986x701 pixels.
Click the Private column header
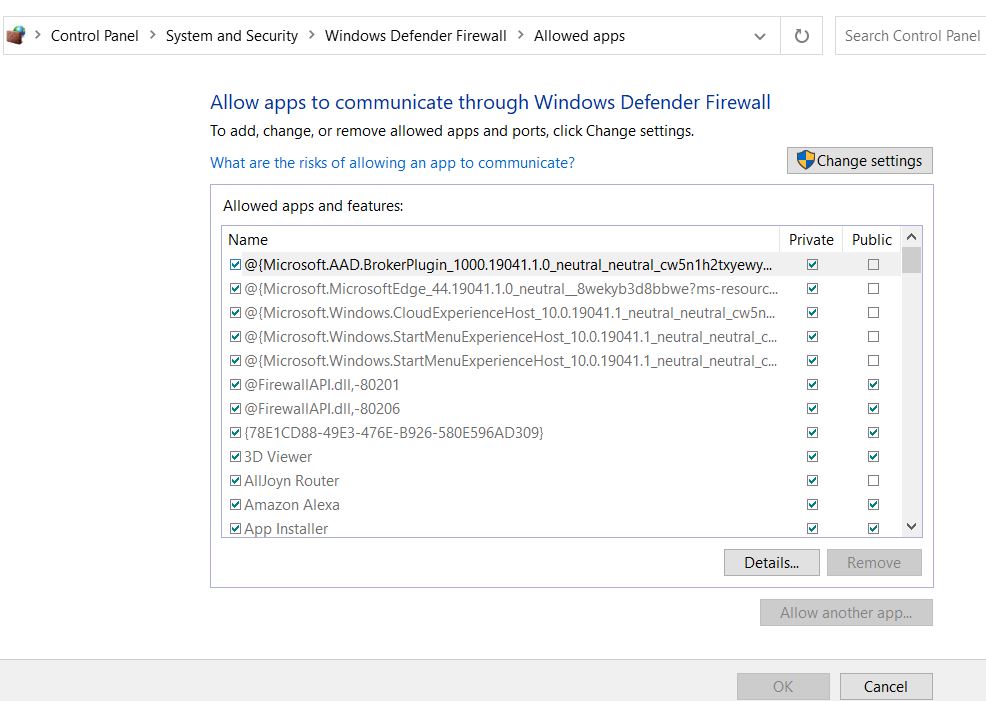pos(811,240)
